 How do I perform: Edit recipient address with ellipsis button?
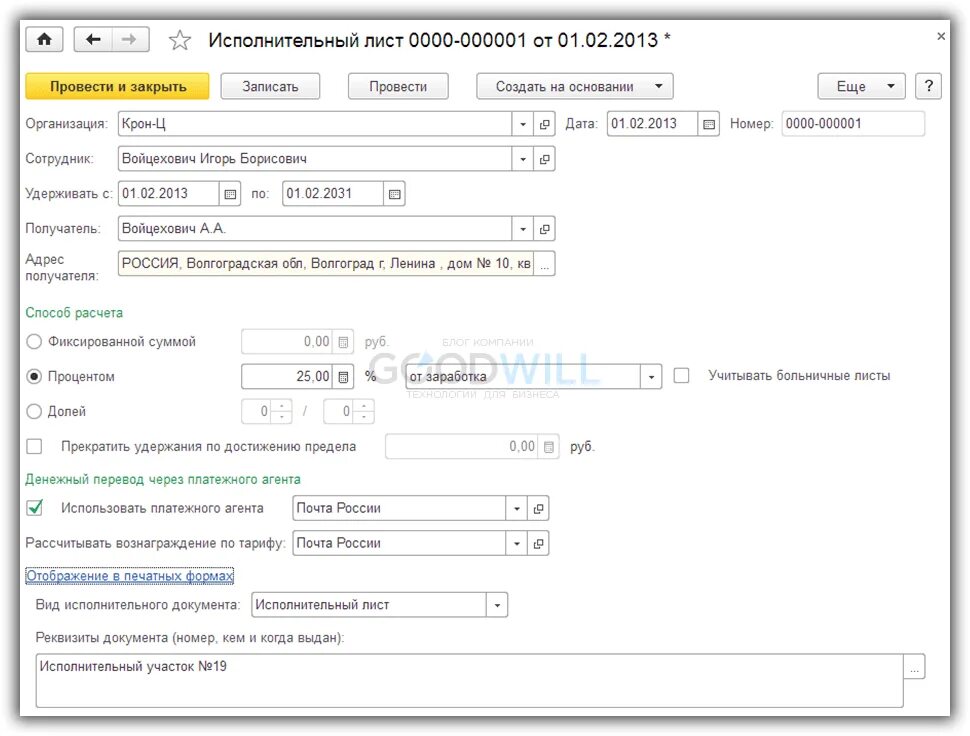point(544,264)
